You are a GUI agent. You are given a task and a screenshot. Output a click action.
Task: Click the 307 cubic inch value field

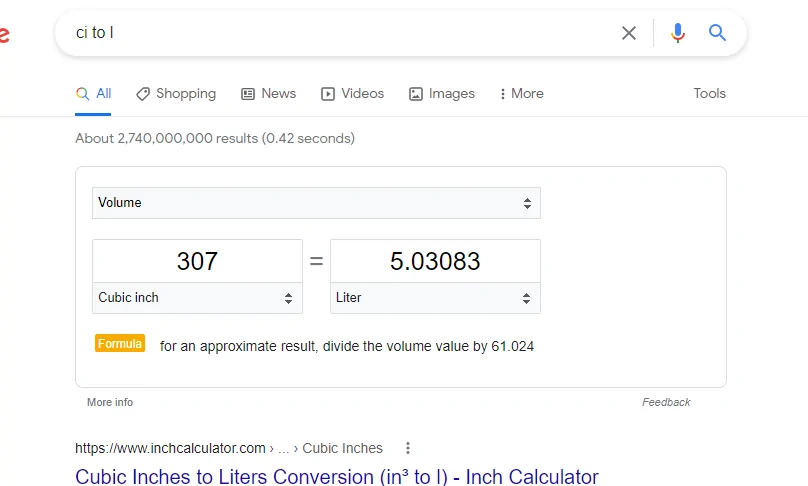(197, 261)
